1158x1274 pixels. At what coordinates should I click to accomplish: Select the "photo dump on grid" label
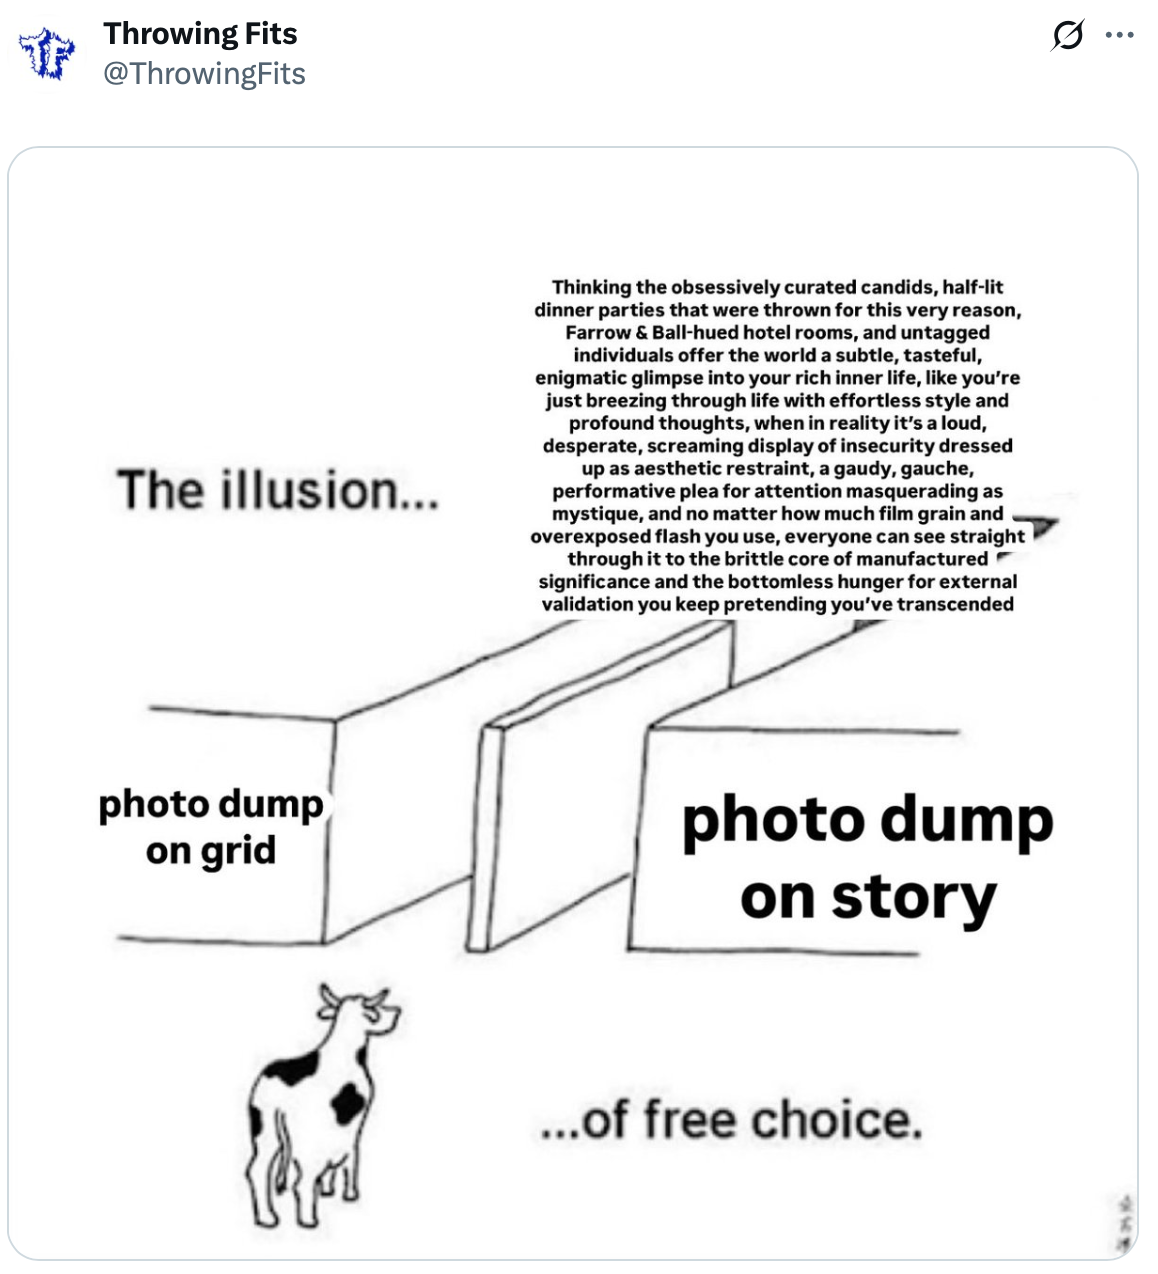[211, 827]
